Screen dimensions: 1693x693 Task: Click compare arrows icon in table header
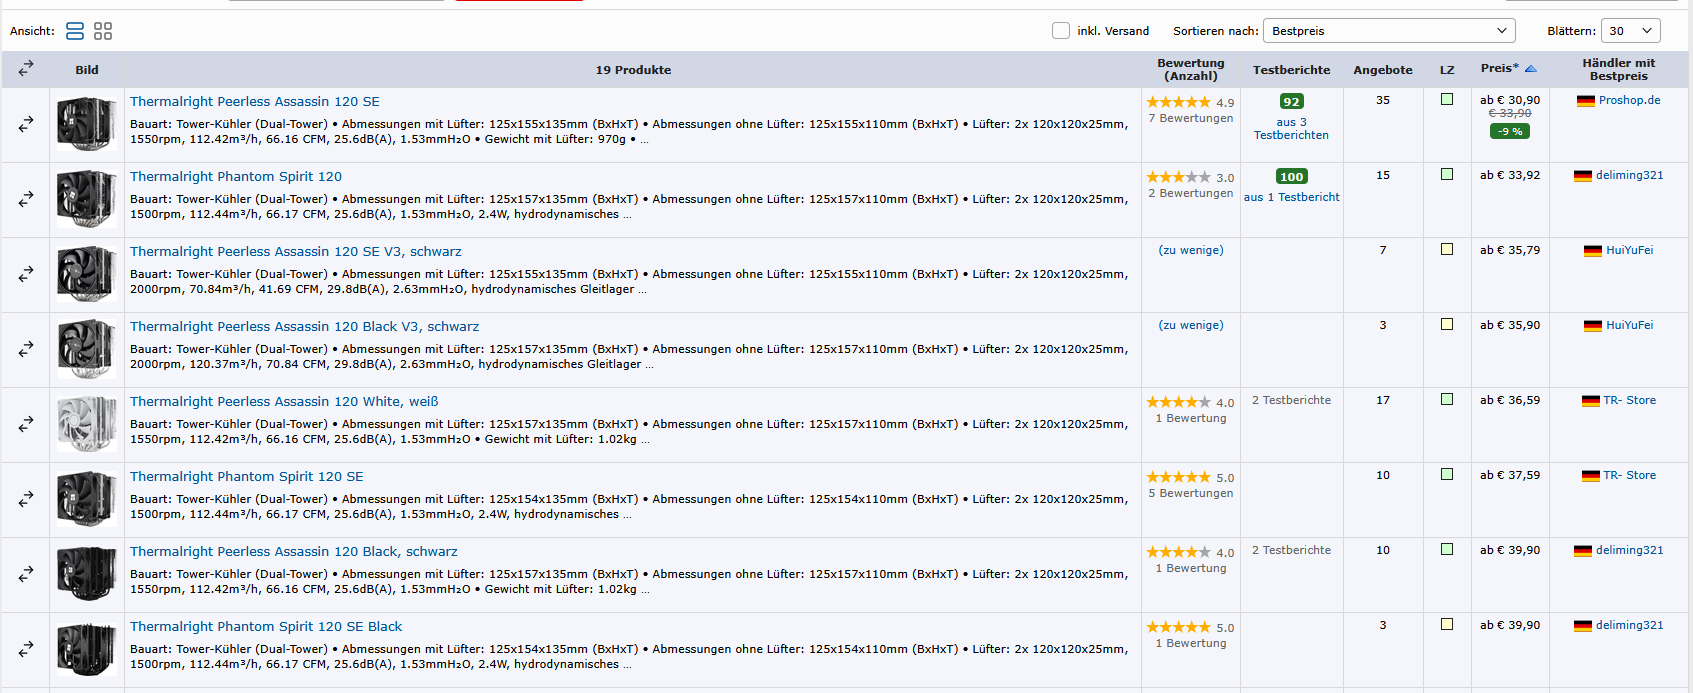pos(26,68)
